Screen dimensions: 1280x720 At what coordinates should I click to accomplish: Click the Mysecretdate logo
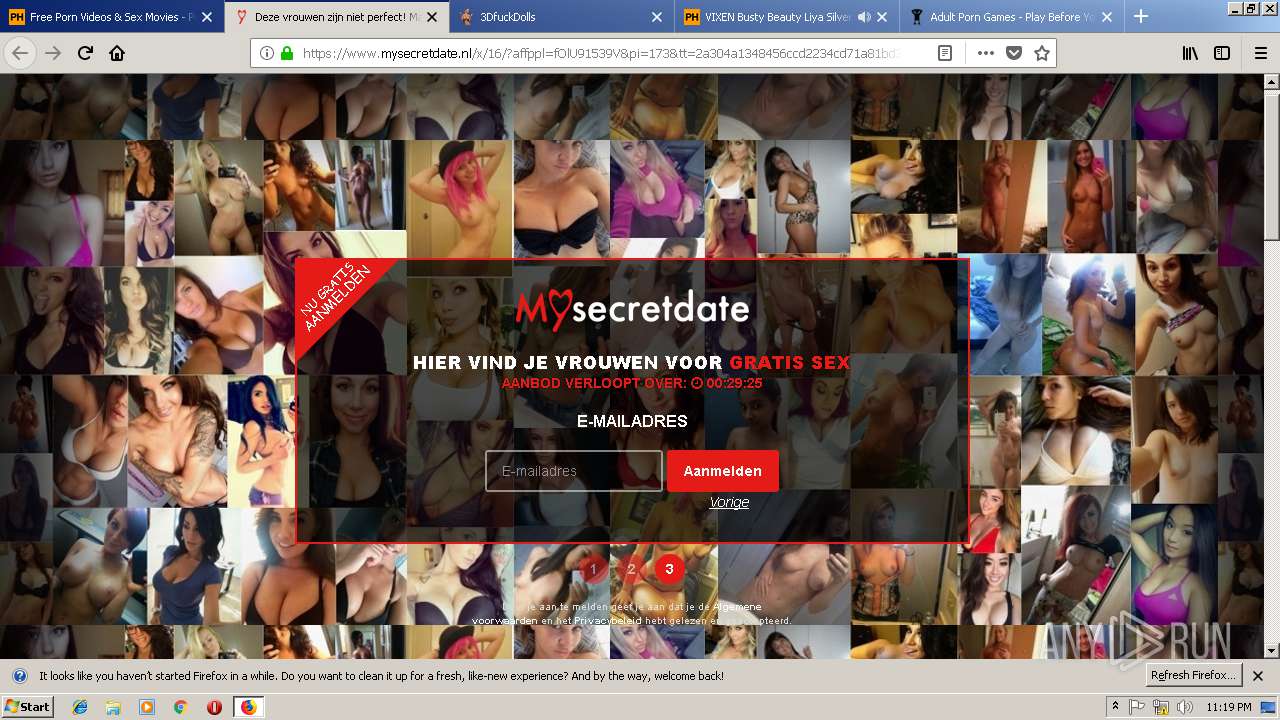(632, 309)
